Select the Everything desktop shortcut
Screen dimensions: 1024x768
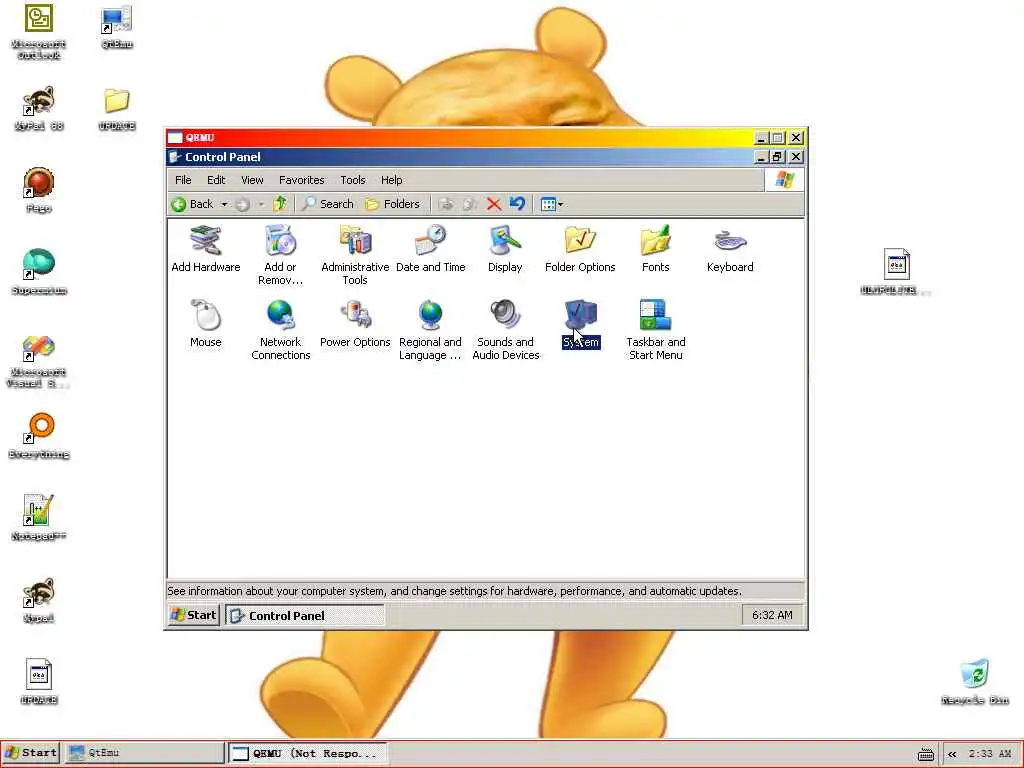(x=39, y=436)
